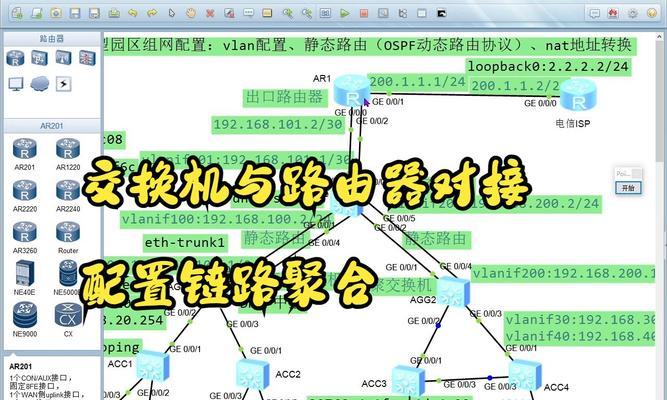Select the PC terminal device category

click(x=16, y=84)
